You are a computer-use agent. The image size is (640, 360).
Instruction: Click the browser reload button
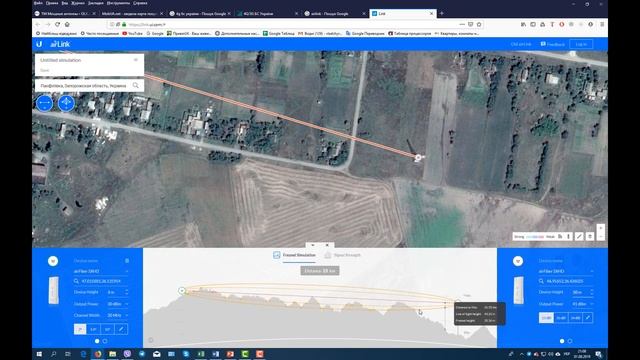click(58, 24)
